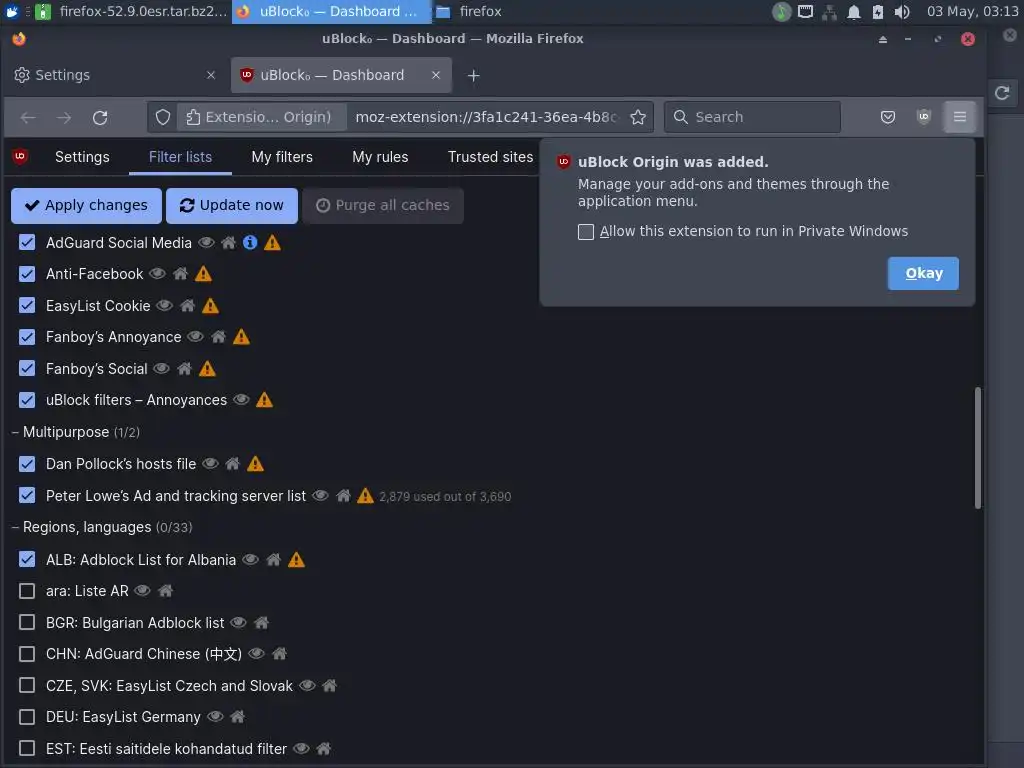Click warning icon next to Anti-Facebook

(203, 274)
